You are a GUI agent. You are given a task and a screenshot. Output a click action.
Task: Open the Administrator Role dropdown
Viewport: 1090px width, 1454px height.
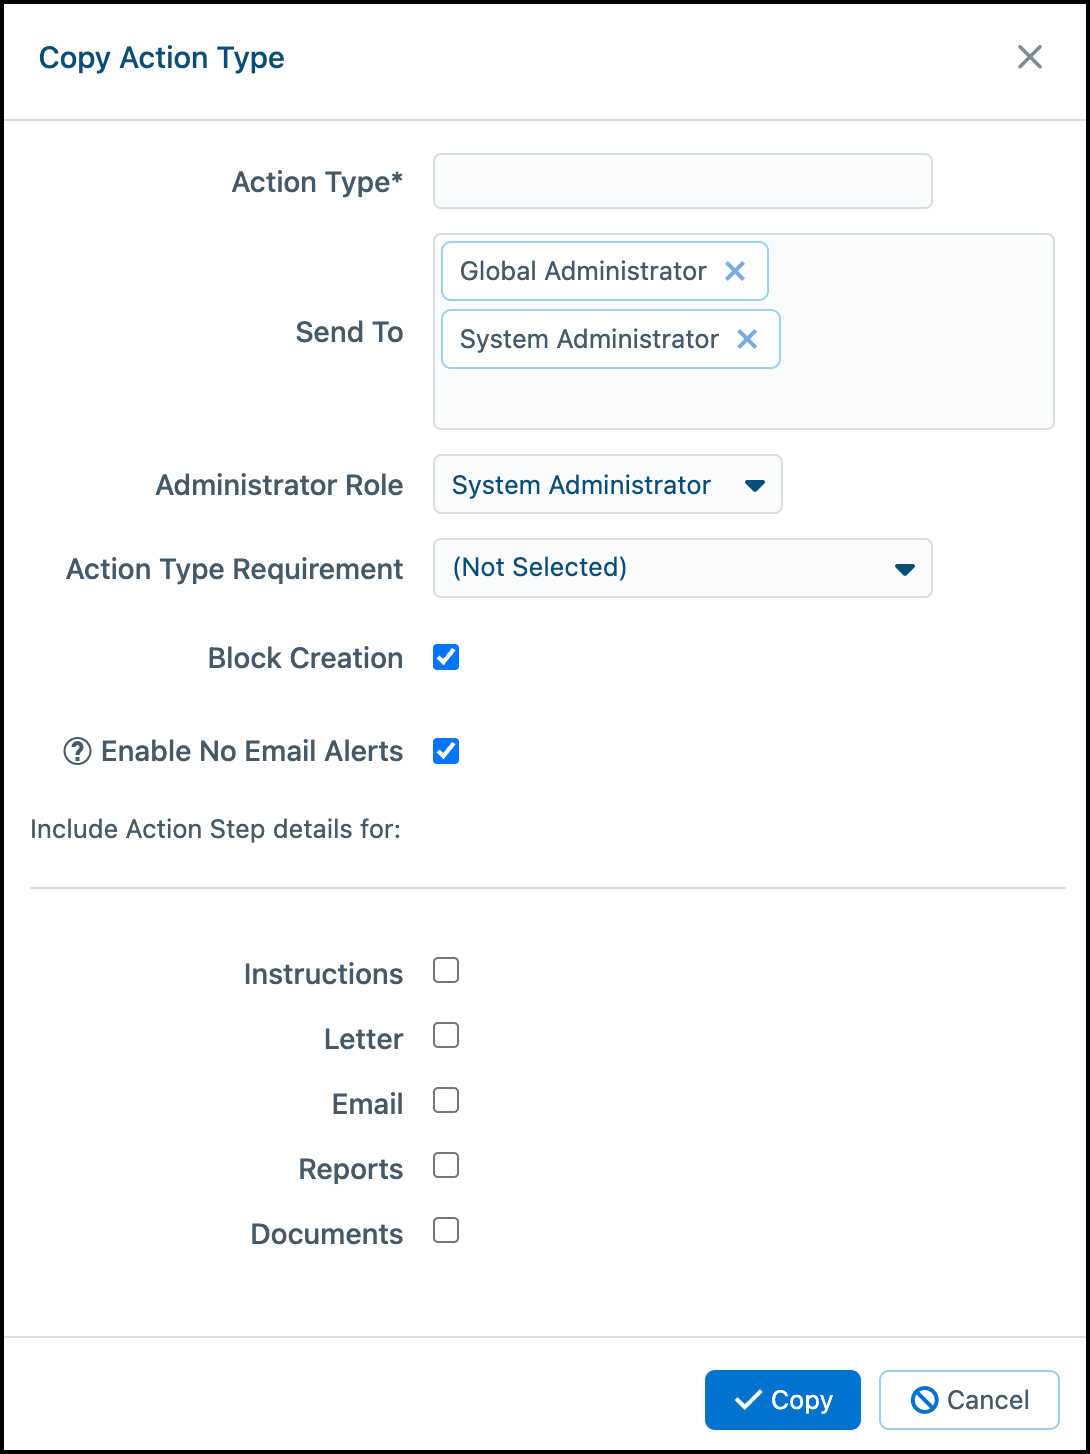click(x=608, y=485)
